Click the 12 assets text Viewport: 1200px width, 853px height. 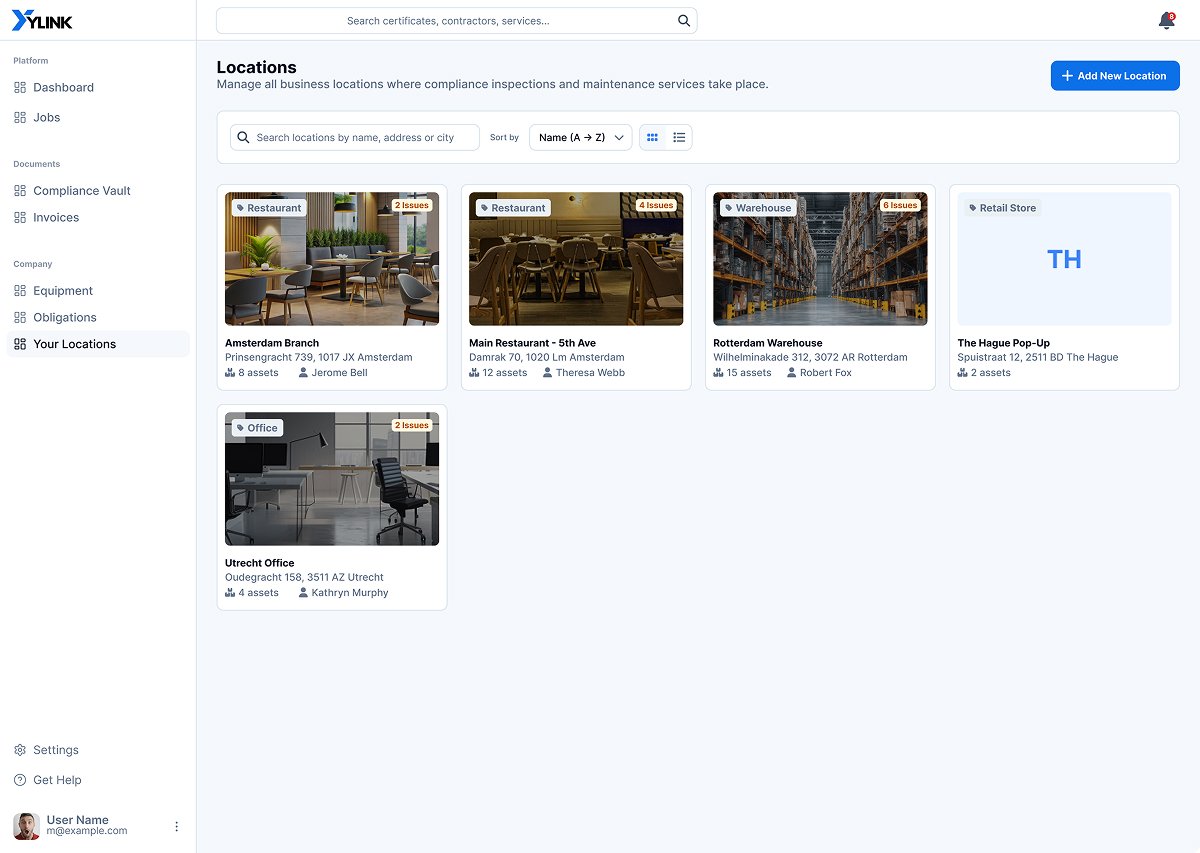(505, 373)
